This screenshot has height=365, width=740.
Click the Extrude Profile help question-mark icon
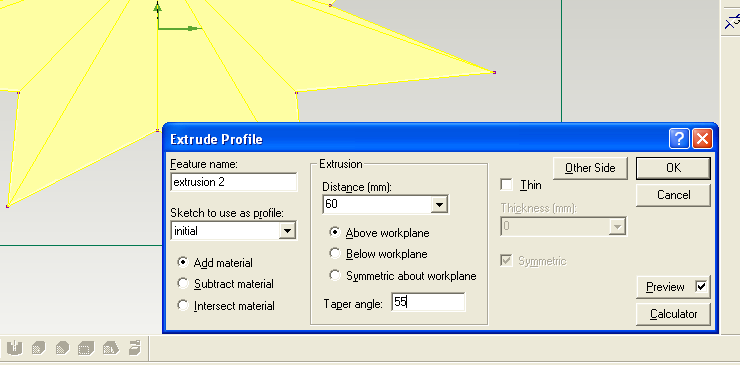point(679,139)
